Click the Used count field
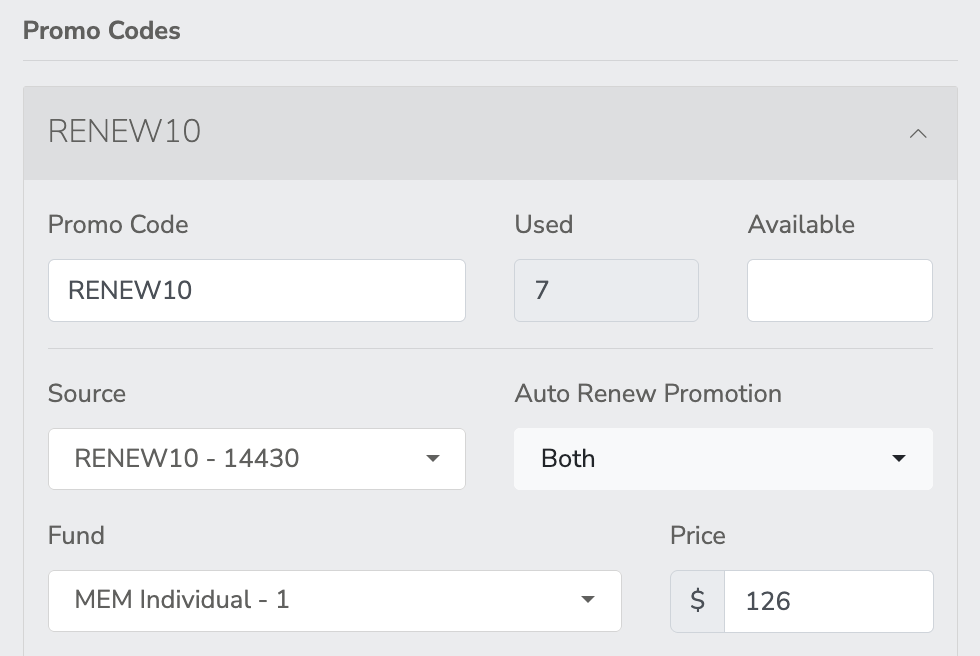Viewport: 980px width, 656px height. pyautogui.click(x=606, y=291)
